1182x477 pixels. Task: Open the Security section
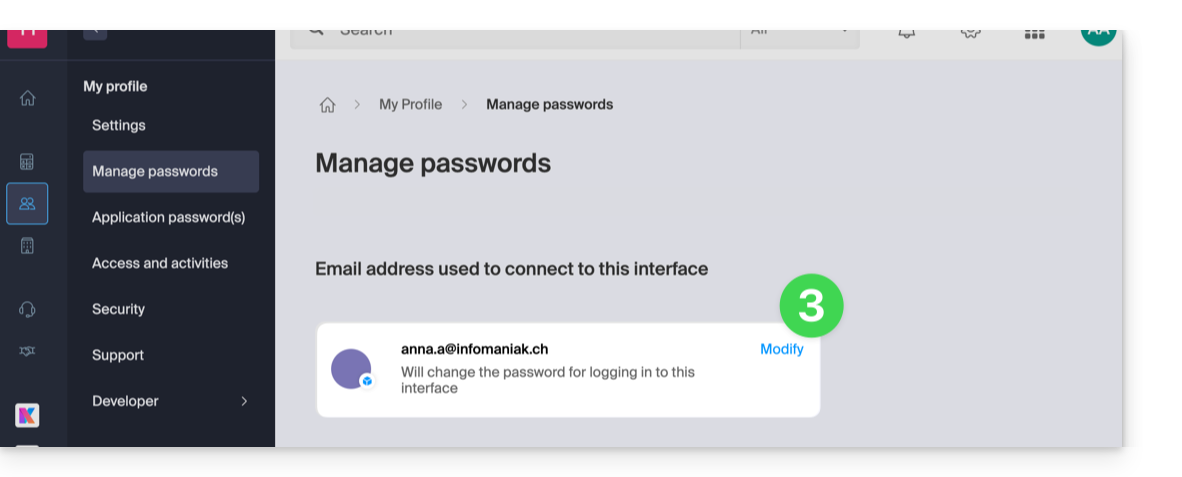(x=118, y=309)
